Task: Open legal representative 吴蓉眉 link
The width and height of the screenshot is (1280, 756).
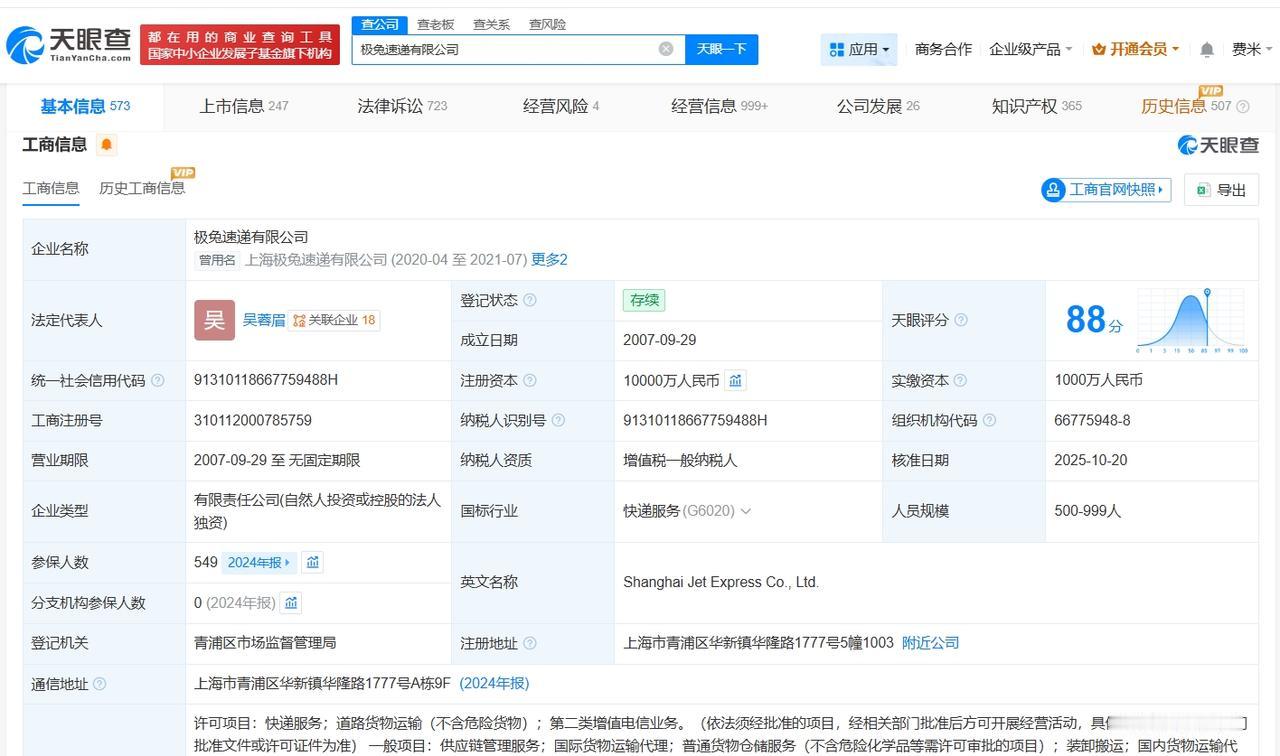Action: [x=264, y=320]
